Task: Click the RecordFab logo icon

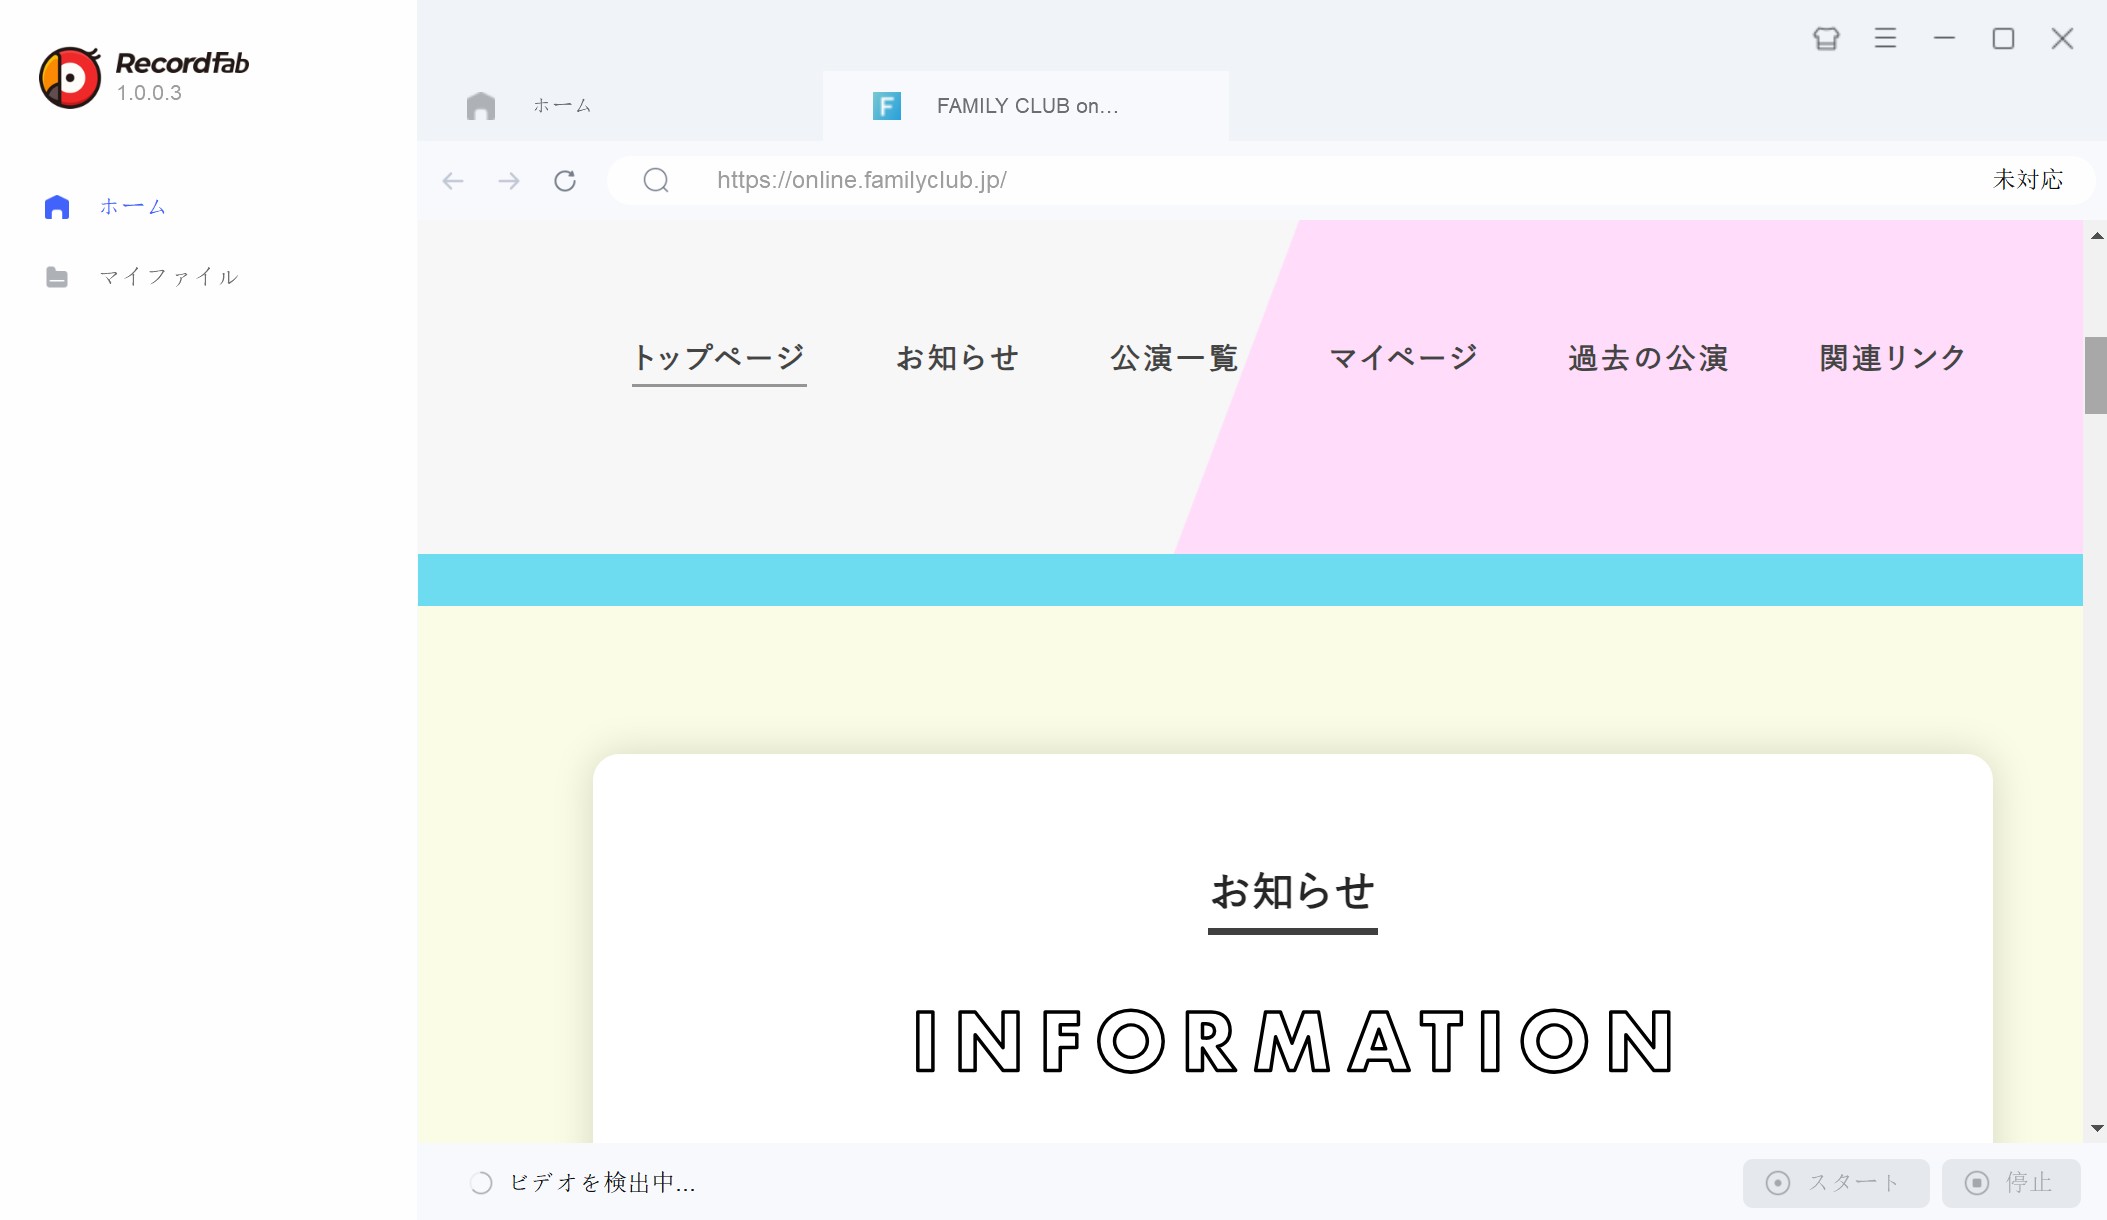Action: pyautogui.click(x=70, y=77)
